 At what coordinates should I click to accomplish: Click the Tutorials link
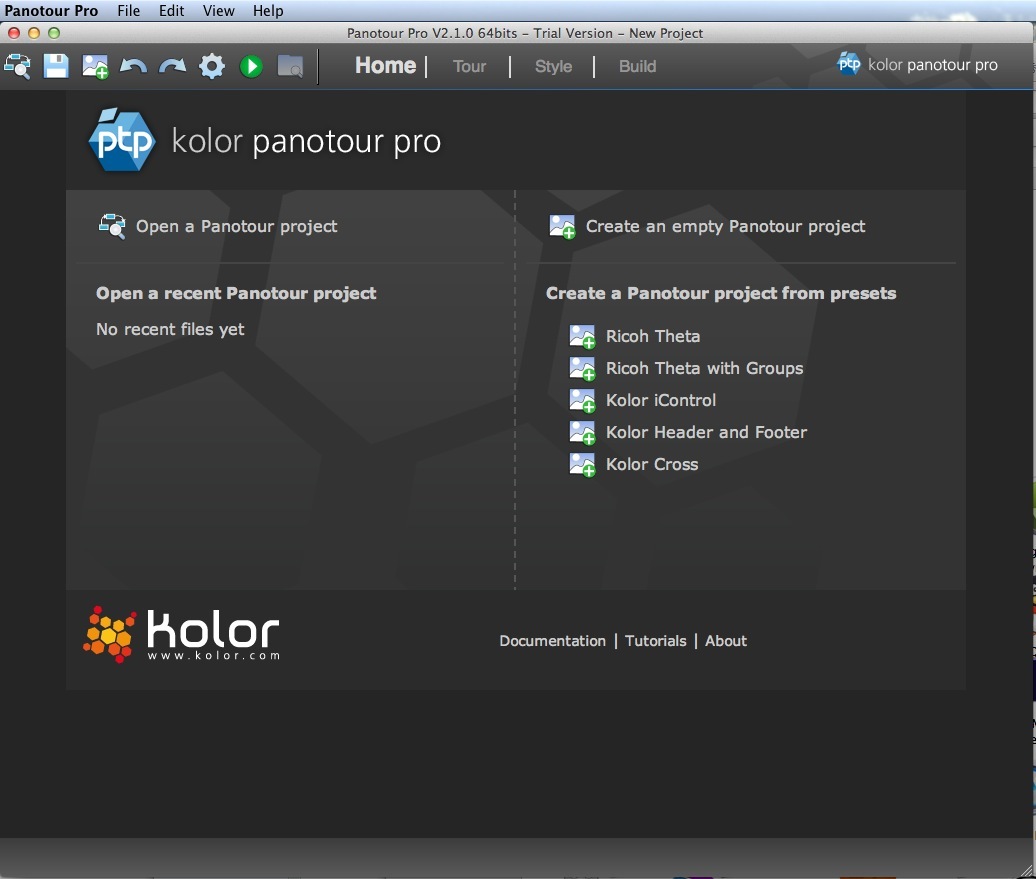pyautogui.click(x=655, y=641)
